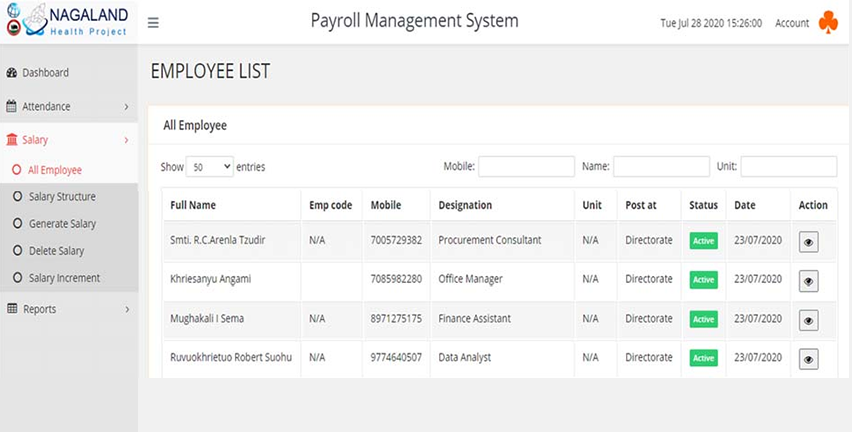Viewport: 852px width, 432px height.
Task: Open the Show 50 entries dropdown
Action: coord(210,167)
